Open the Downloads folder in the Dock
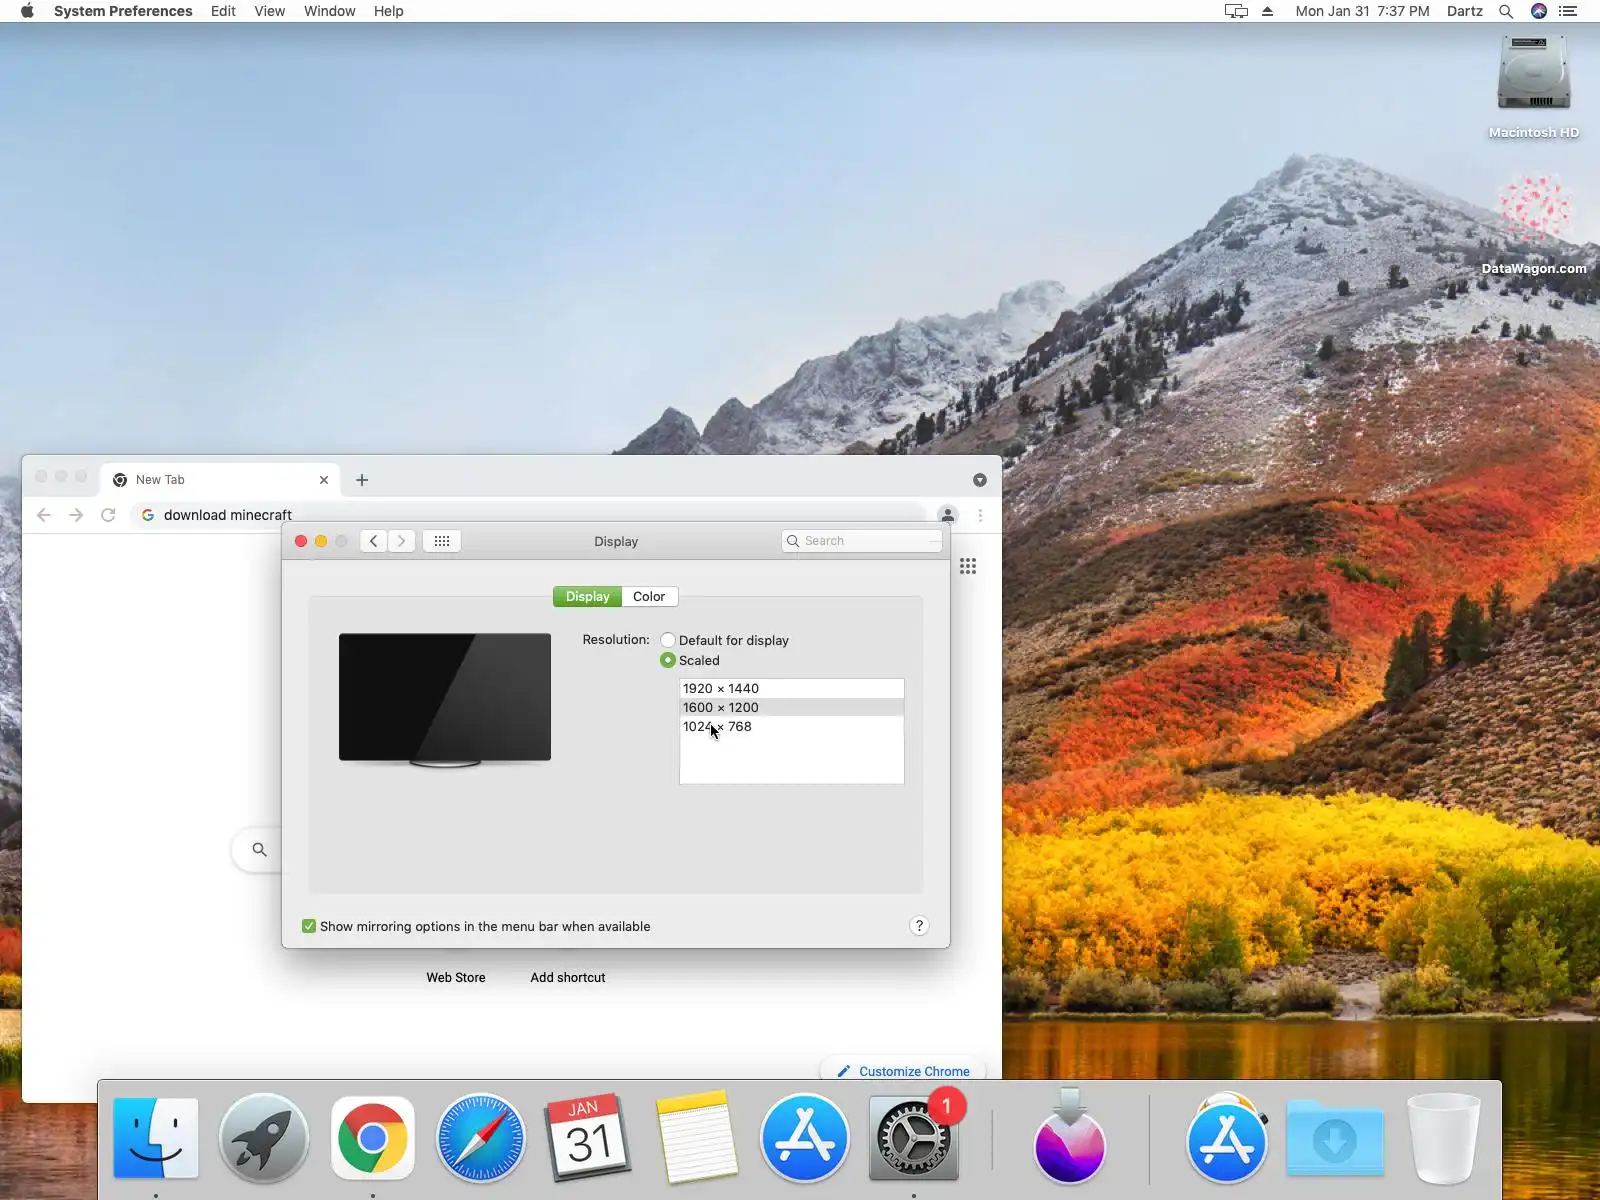The width and height of the screenshot is (1600, 1200). pos(1335,1138)
